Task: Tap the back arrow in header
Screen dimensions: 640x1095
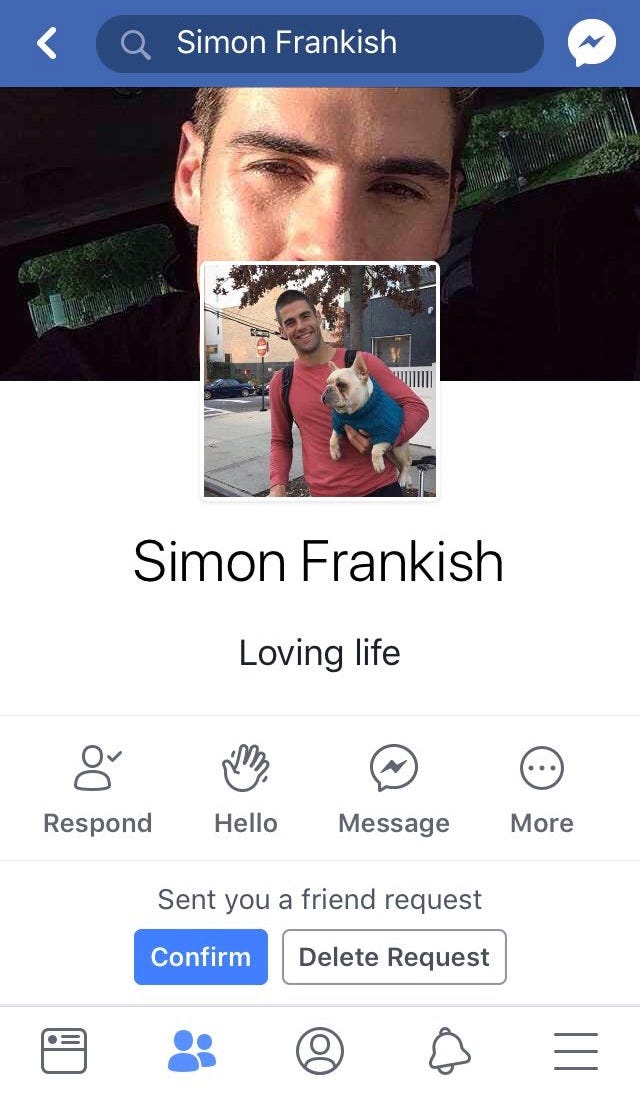Action: tap(47, 43)
